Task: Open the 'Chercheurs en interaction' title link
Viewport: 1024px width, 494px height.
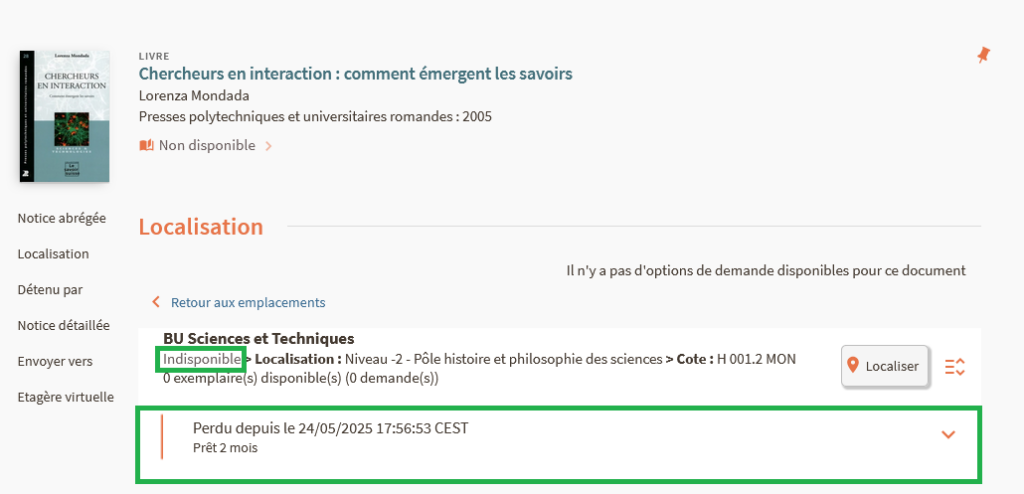Action: coord(355,74)
